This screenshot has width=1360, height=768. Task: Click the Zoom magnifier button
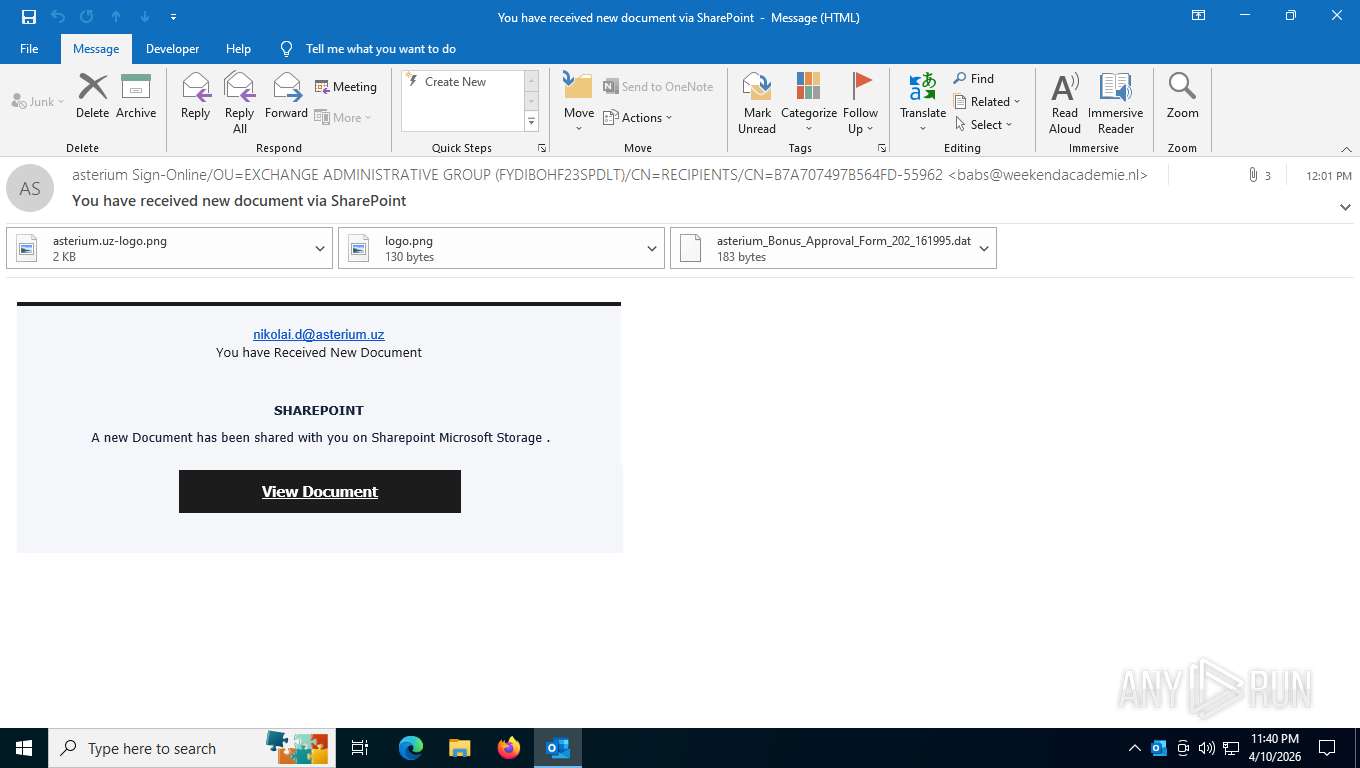1182,97
